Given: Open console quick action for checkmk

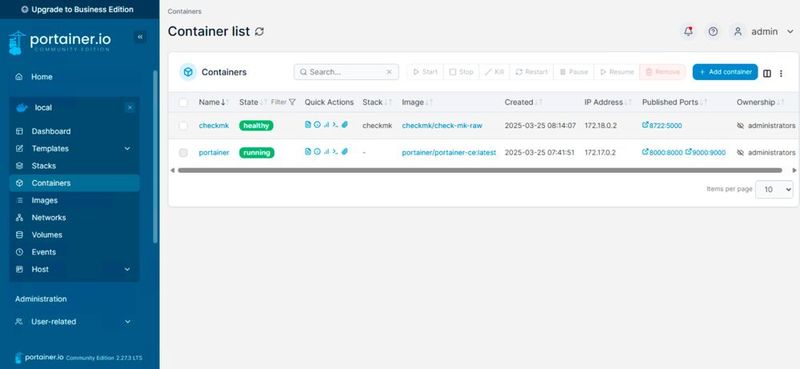Looking at the screenshot, I should [335, 125].
